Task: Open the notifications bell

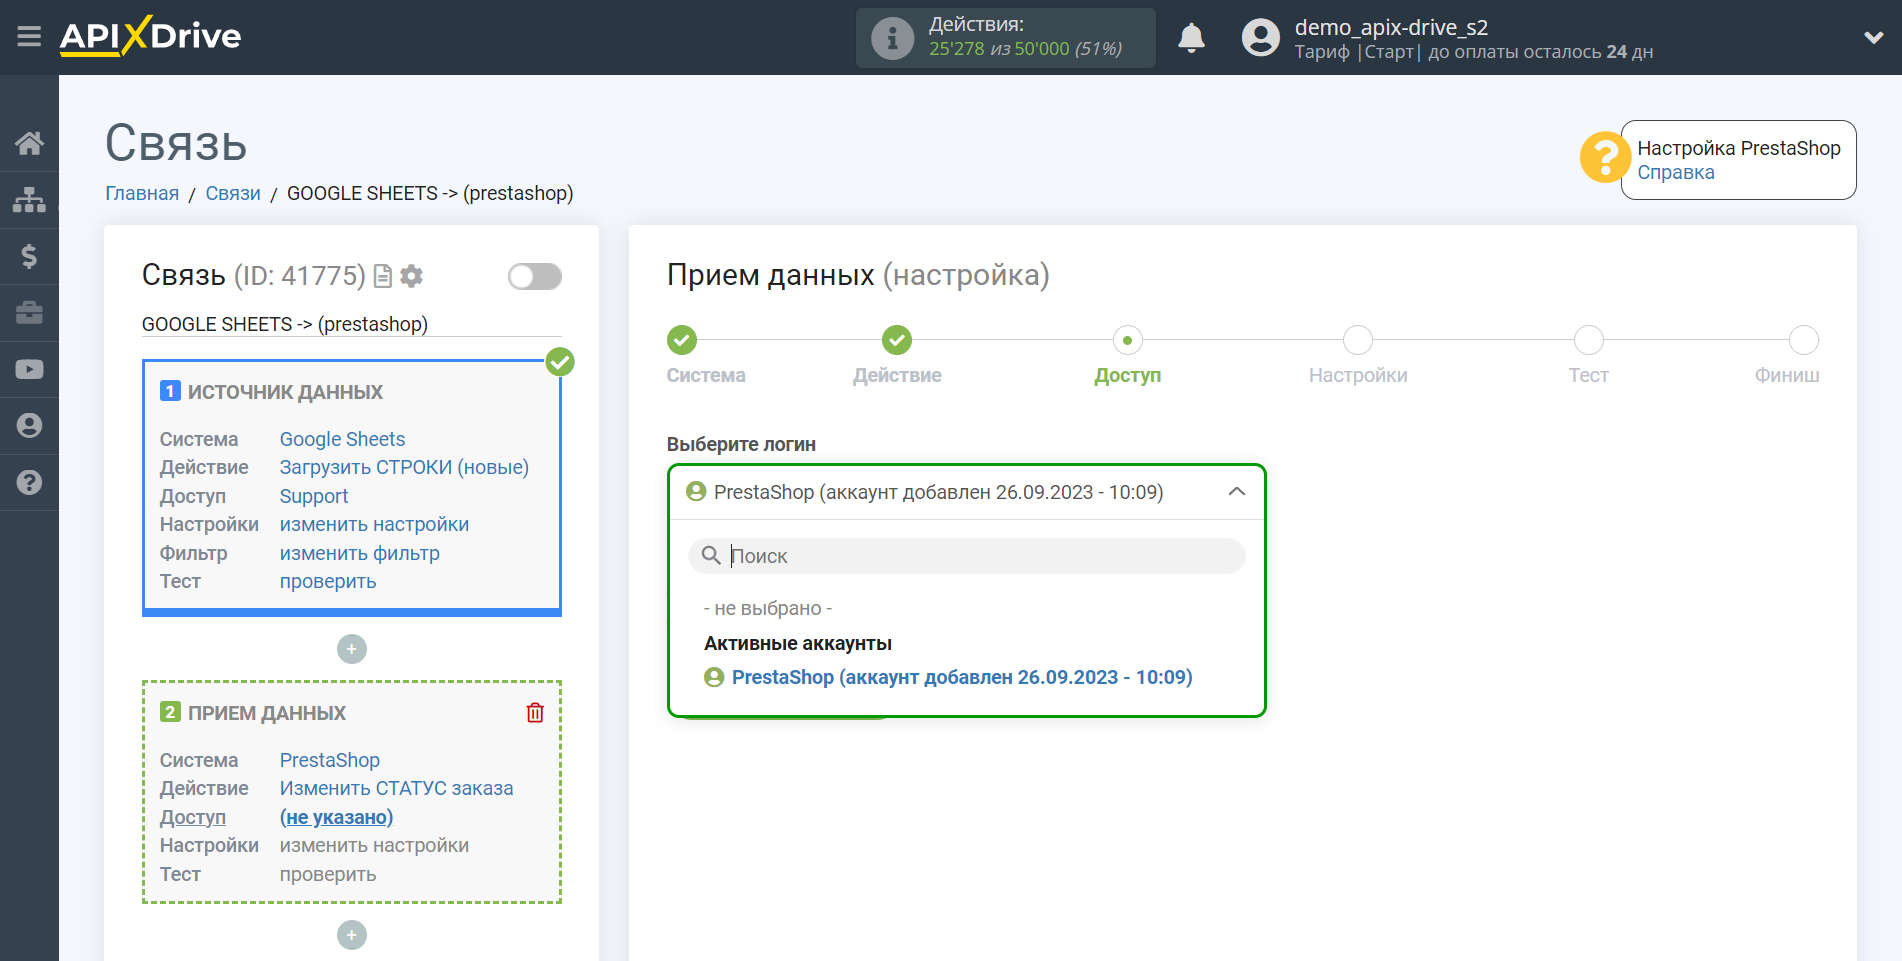Action: [1191, 38]
